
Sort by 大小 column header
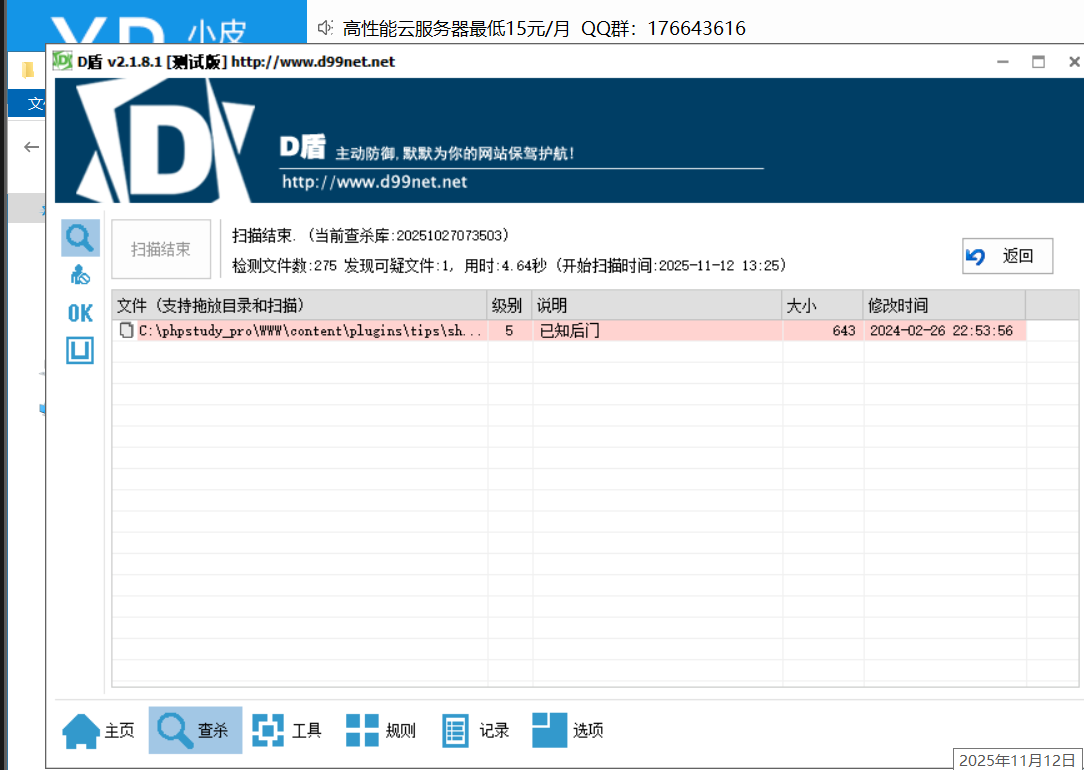(x=821, y=305)
